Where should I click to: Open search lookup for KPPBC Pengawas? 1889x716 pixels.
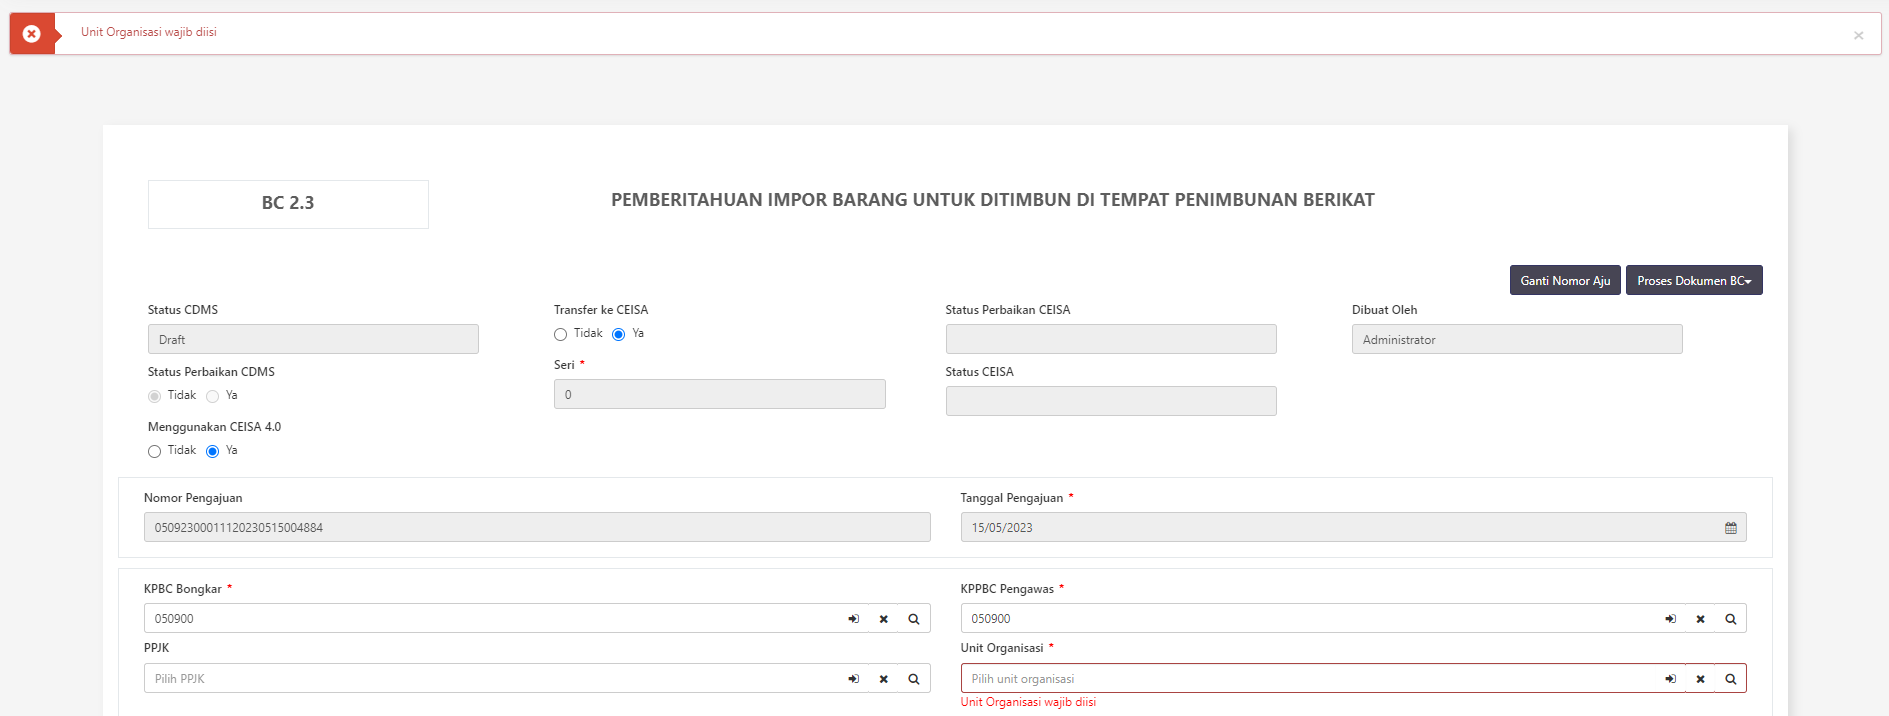[x=1730, y=619]
